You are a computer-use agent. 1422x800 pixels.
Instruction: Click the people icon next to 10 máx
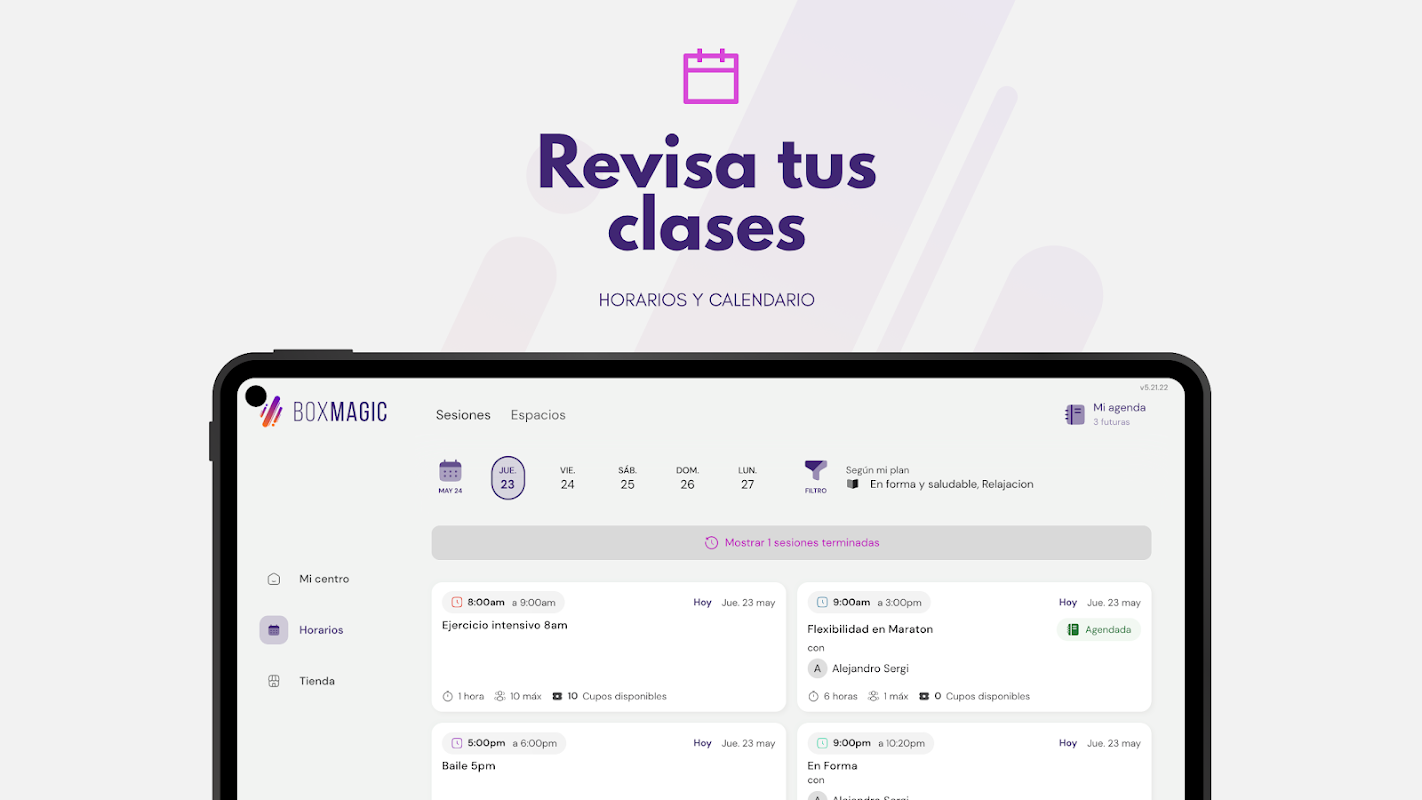pyautogui.click(x=500, y=696)
